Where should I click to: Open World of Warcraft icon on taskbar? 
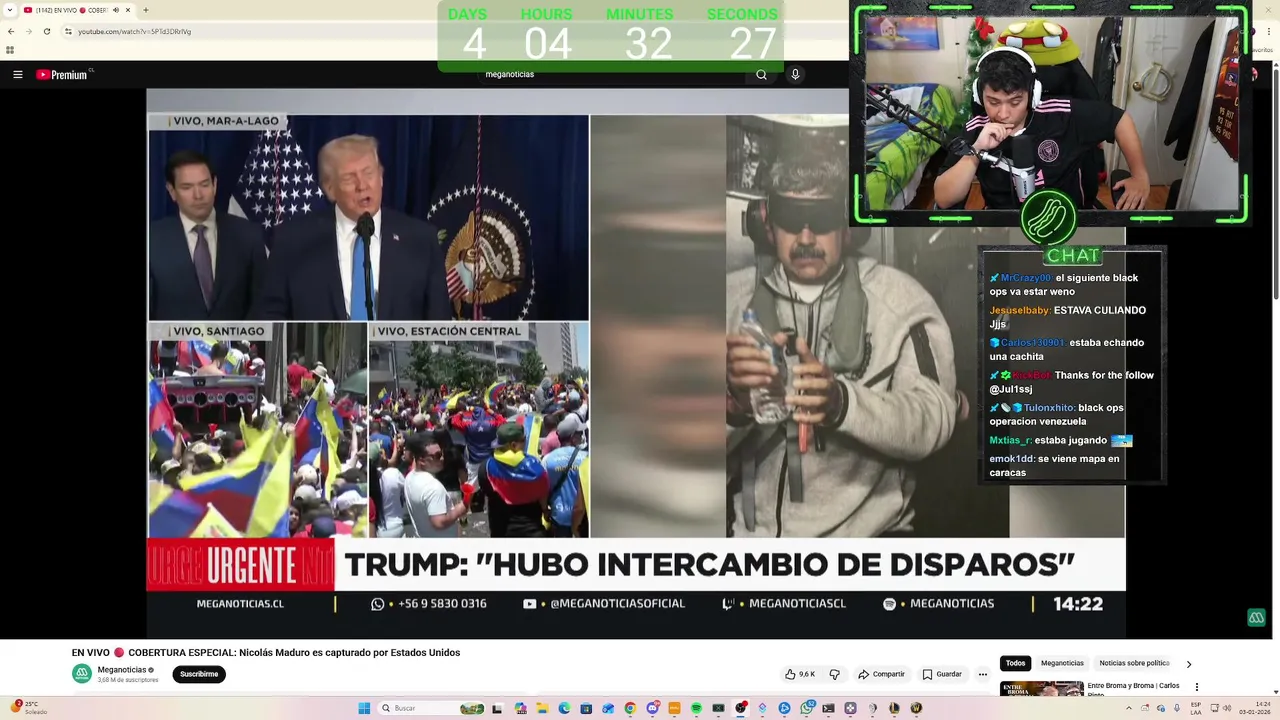(915, 708)
